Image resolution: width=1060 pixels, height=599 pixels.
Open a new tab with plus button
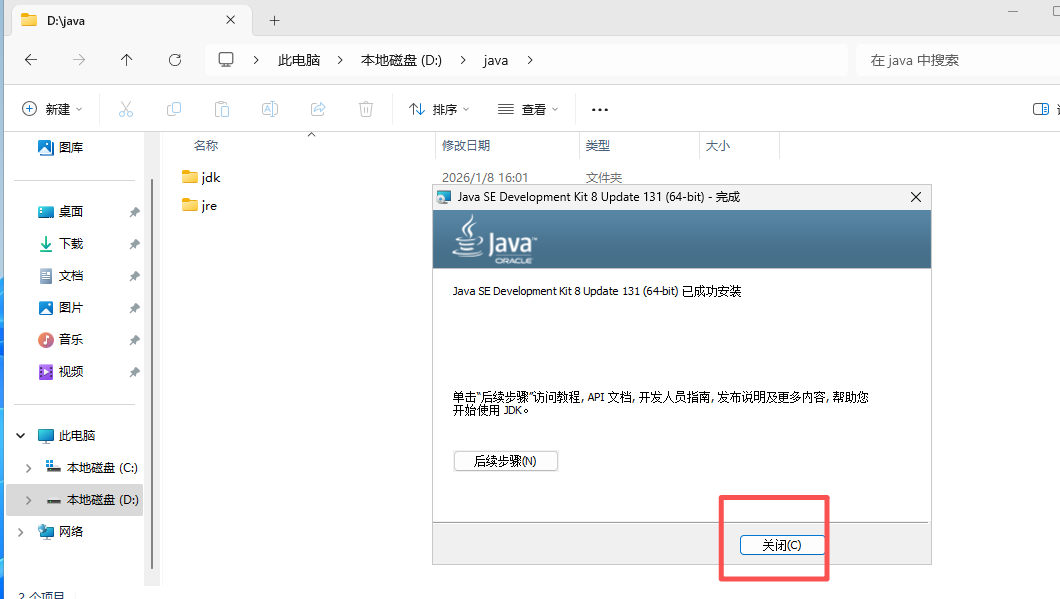(x=274, y=20)
